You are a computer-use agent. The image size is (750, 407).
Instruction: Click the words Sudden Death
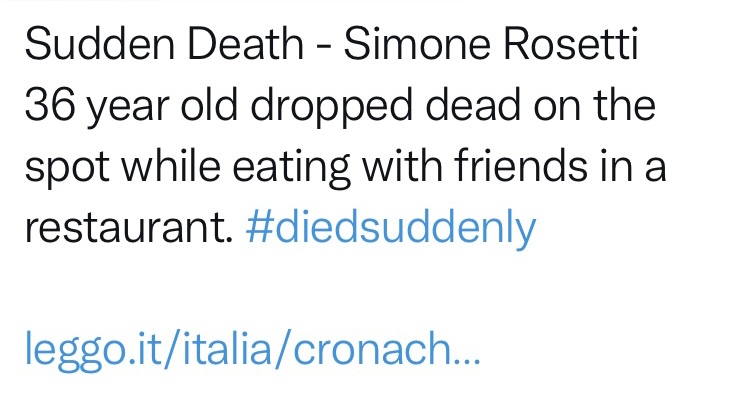(x=164, y=44)
